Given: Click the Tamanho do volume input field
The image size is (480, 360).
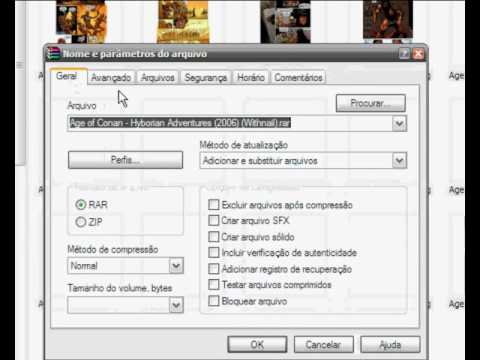Looking at the screenshot, I should 118,305.
